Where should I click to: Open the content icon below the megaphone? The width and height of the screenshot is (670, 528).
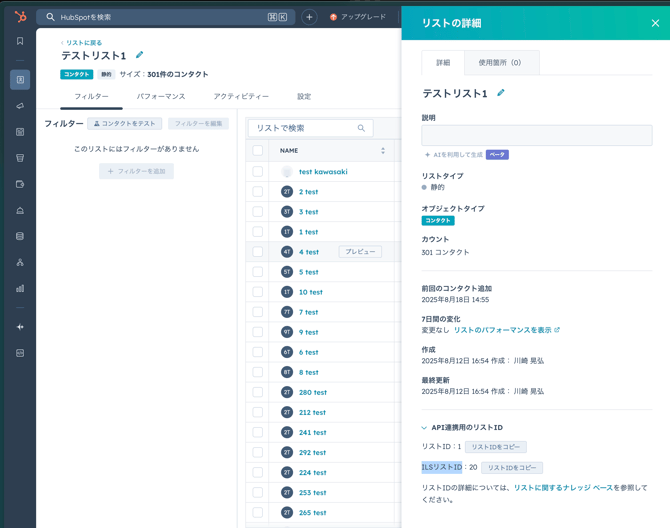(x=20, y=132)
